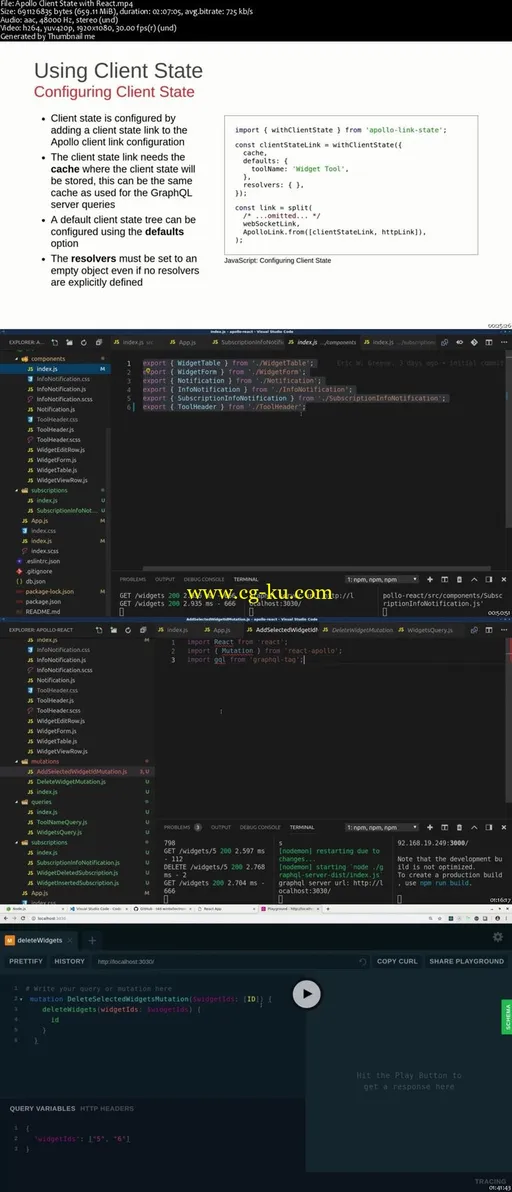Open OUTPUT panel tab in index.js window
The width and height of the screenshot is (512, 1192).
[x=165, y=579]
